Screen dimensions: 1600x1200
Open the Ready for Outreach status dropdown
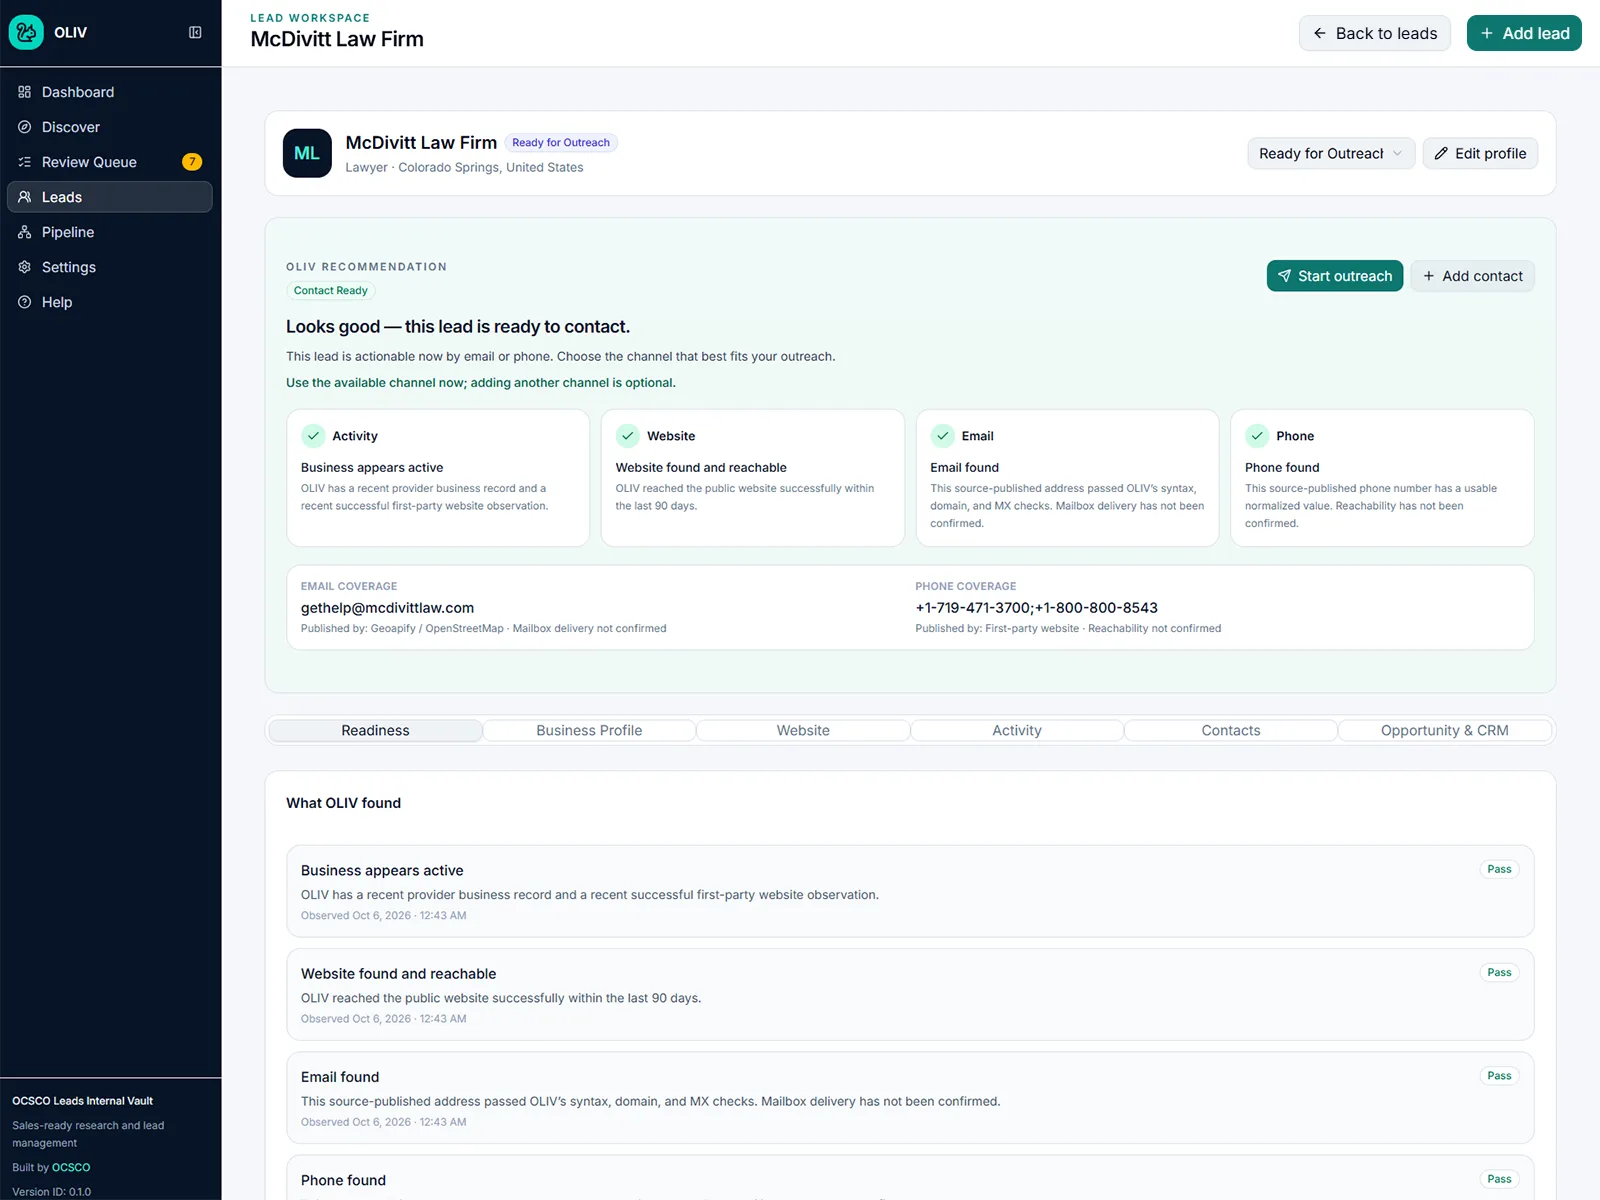pos(1331,153)
